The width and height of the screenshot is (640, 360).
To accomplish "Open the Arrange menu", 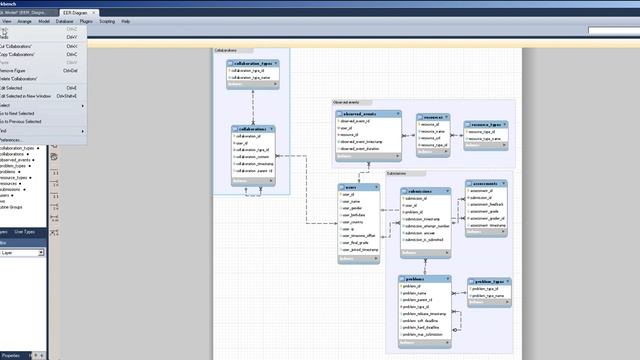I will [24, 21].
